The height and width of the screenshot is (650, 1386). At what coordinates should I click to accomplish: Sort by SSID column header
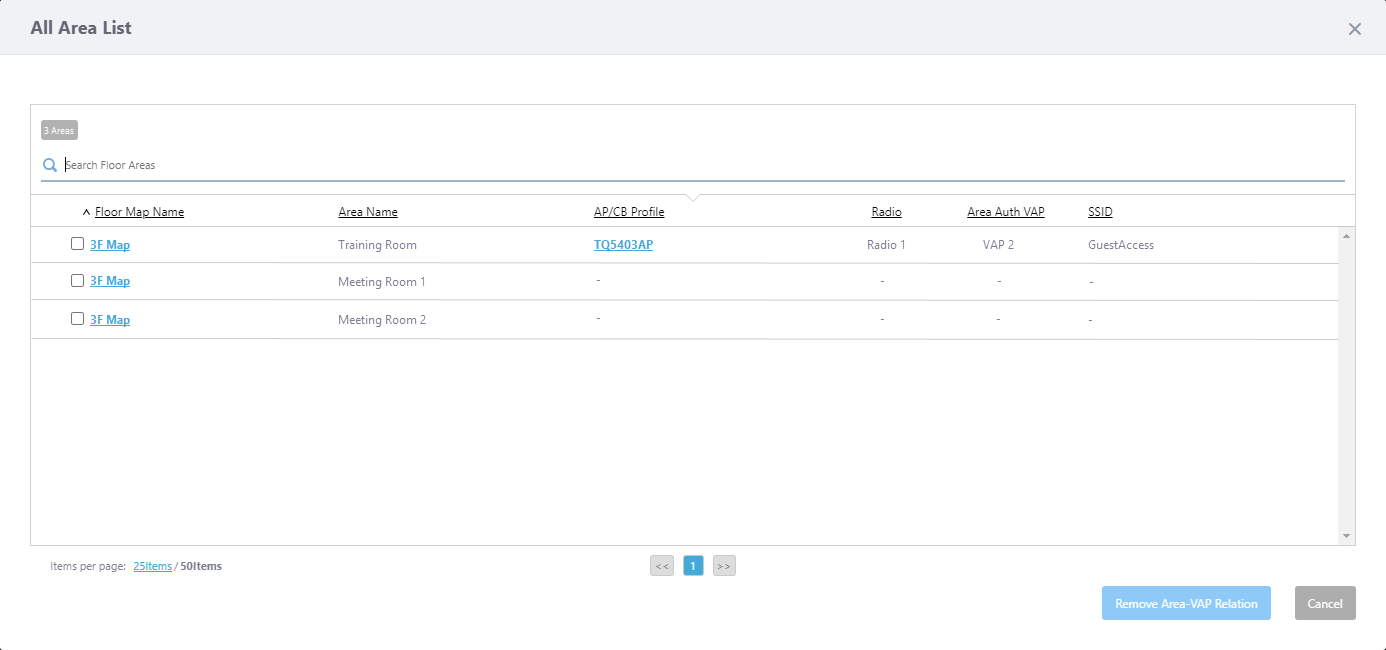1100,212
